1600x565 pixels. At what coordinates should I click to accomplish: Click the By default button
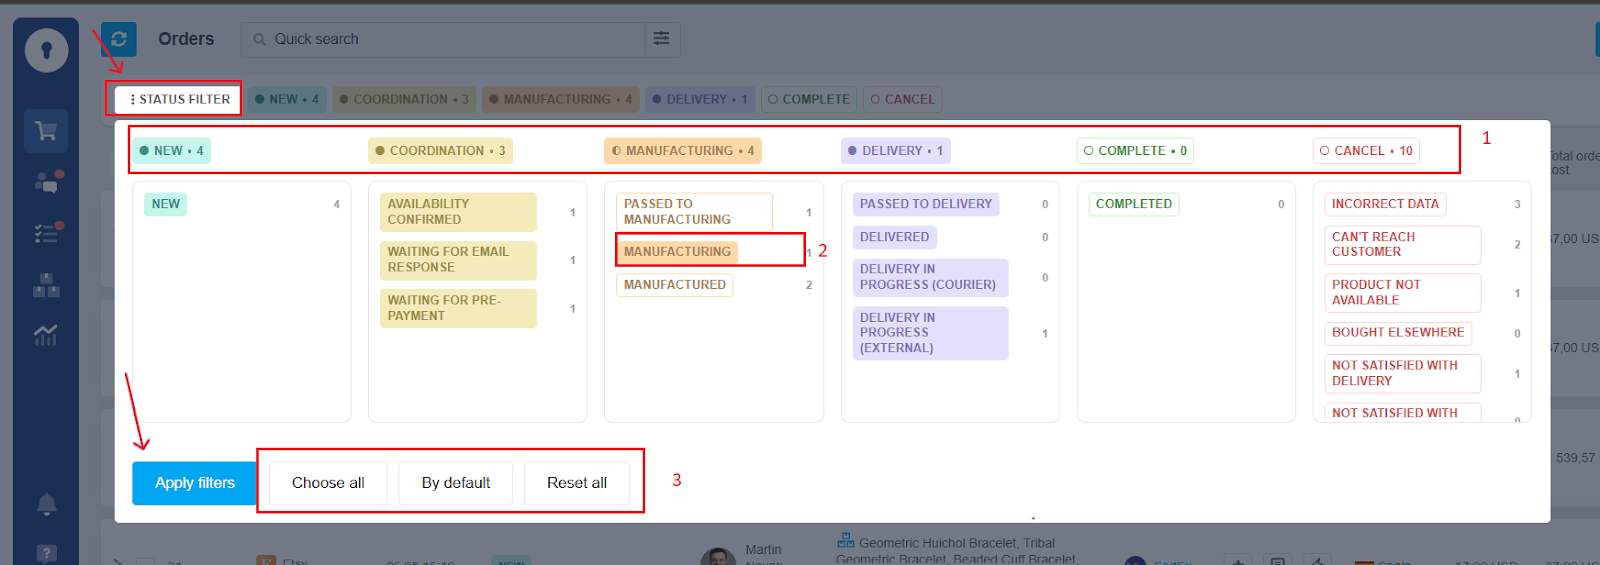pyautogui.click(x=456, y=483)
